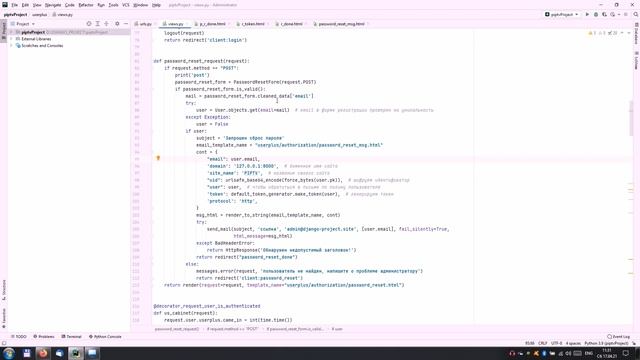Open Refactor menu
The height and width of the screenshot is (360, 640).
click(x=86, y=5)
